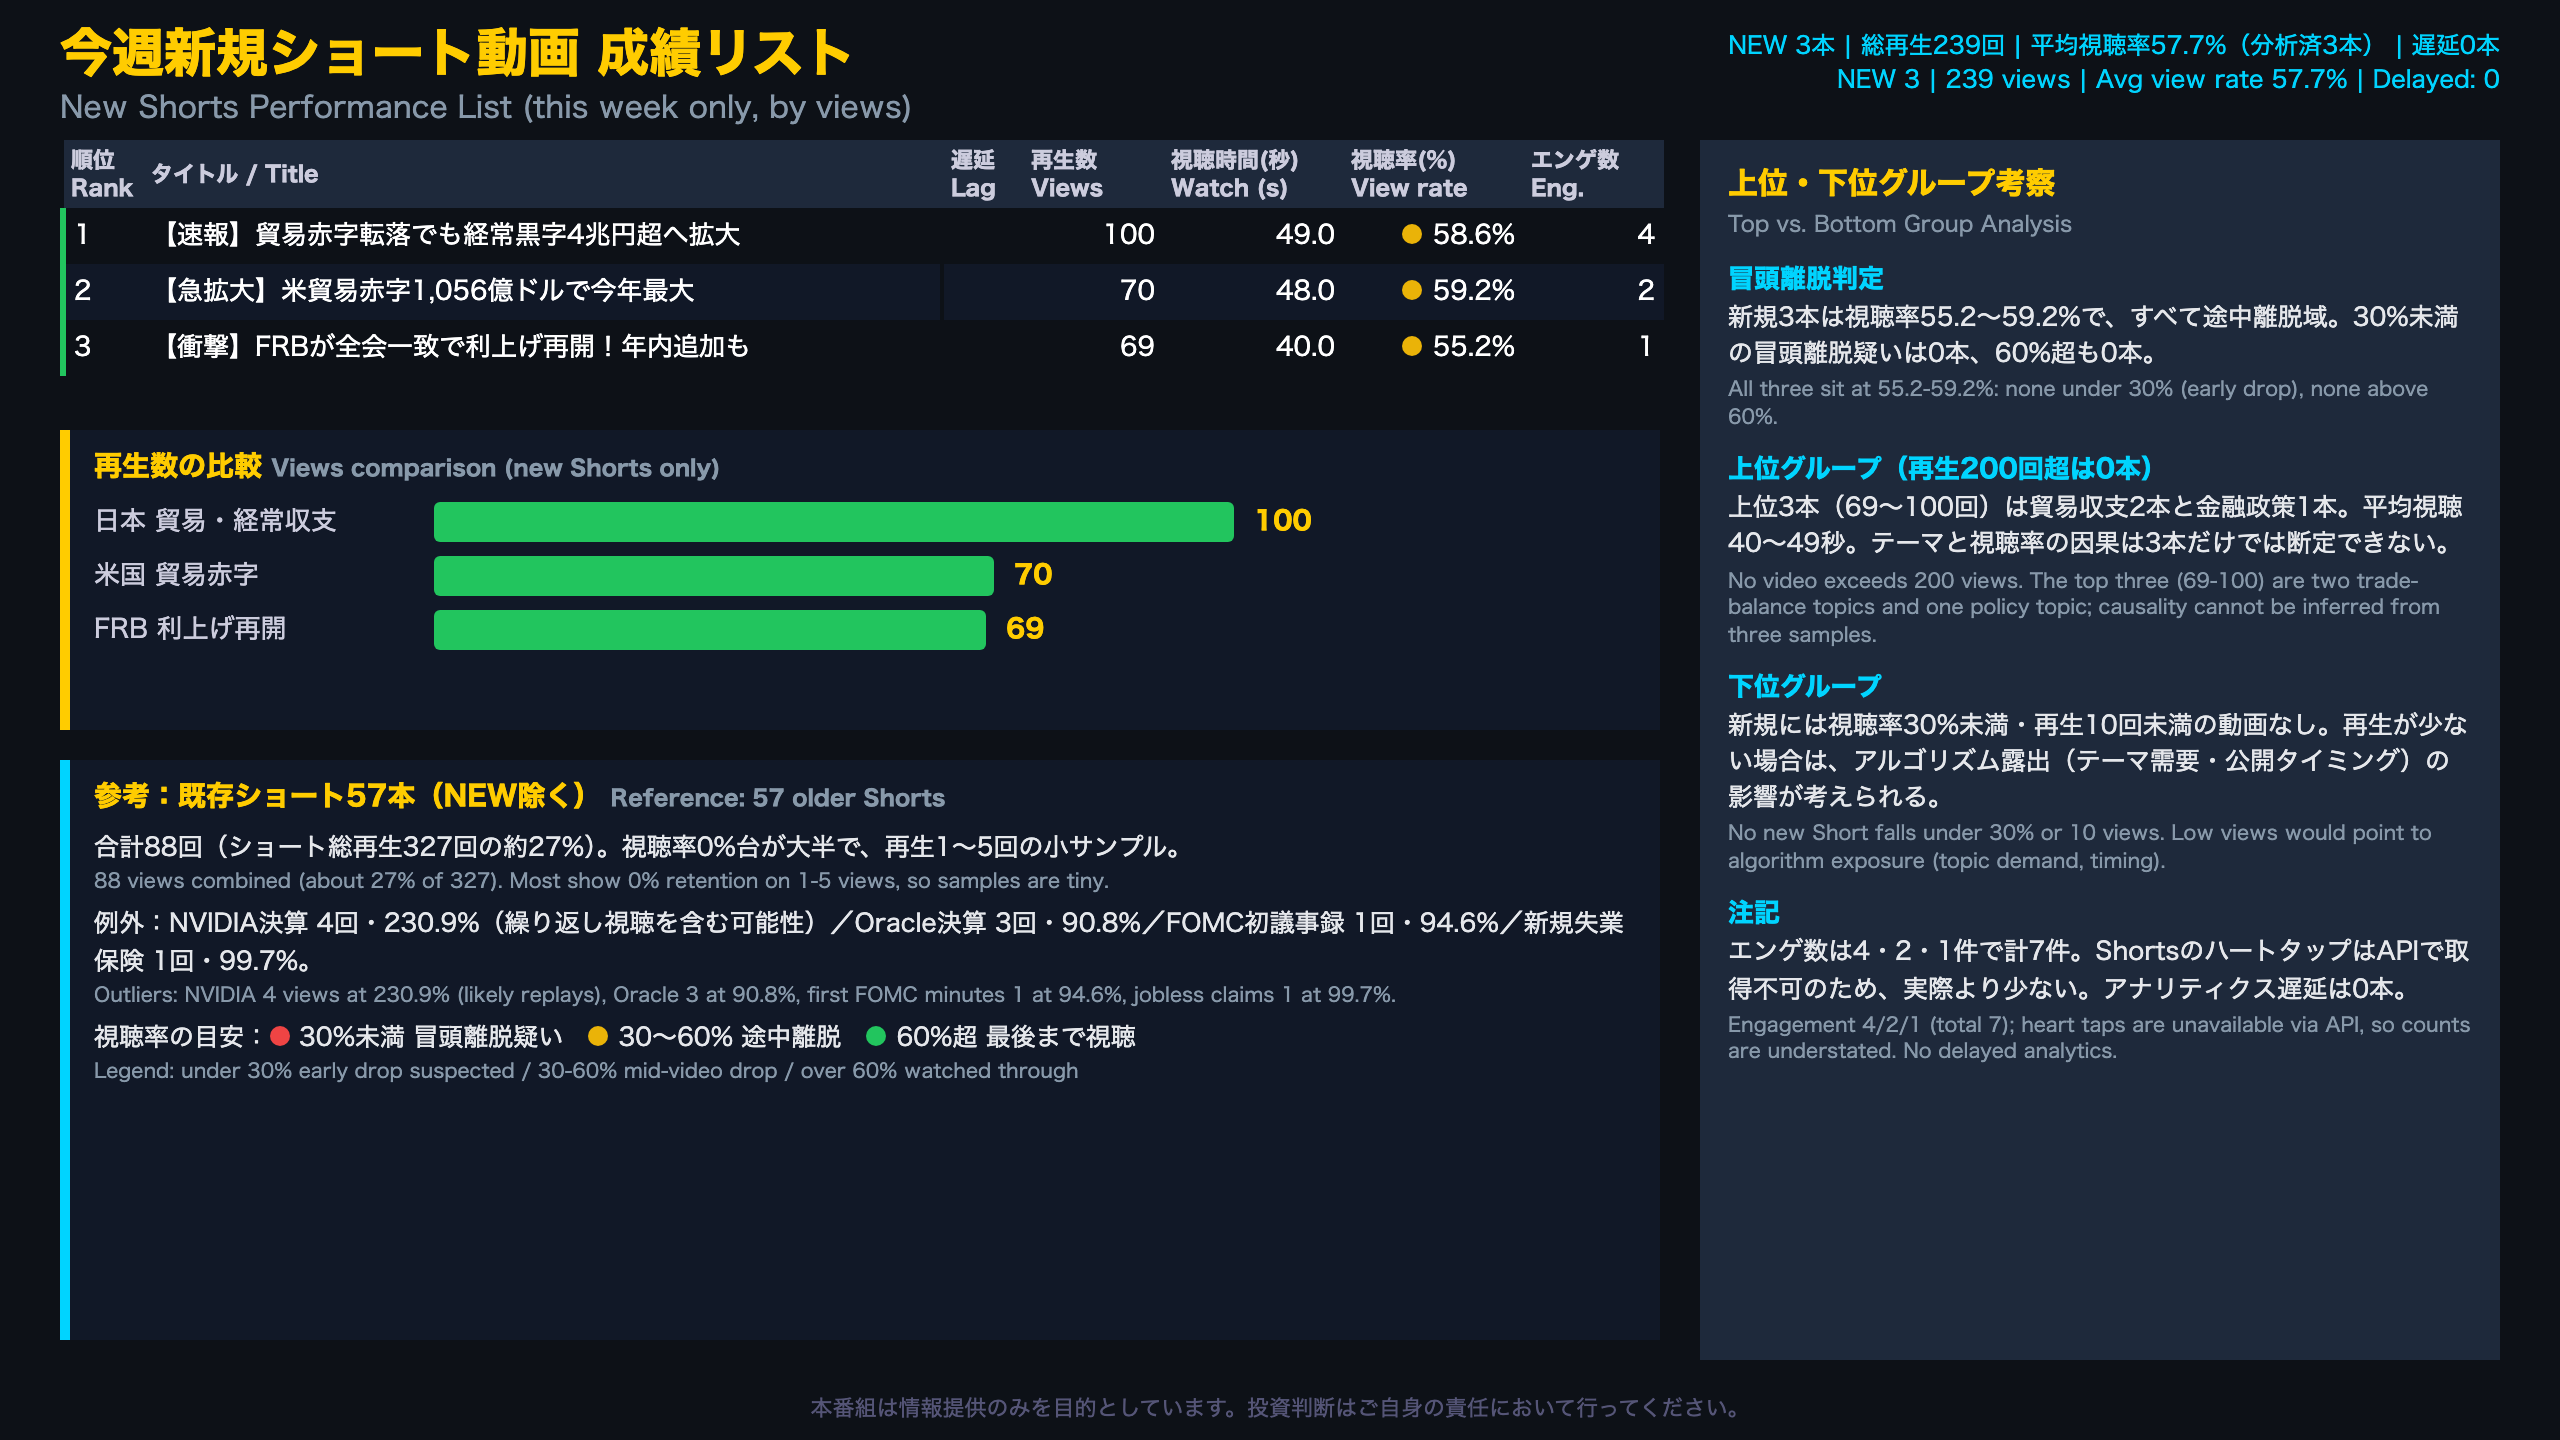Click the 冒頭離脱判定 subheading
The image size is (2560, 1440).
coord(1805,278)
